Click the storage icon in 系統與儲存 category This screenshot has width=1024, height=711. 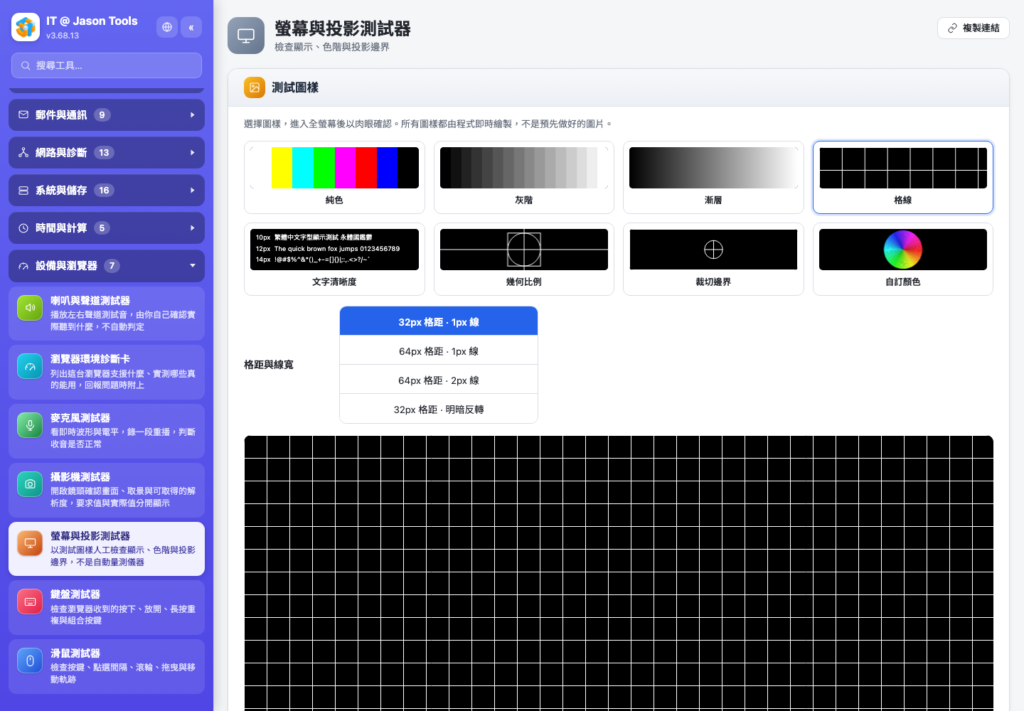24,191
